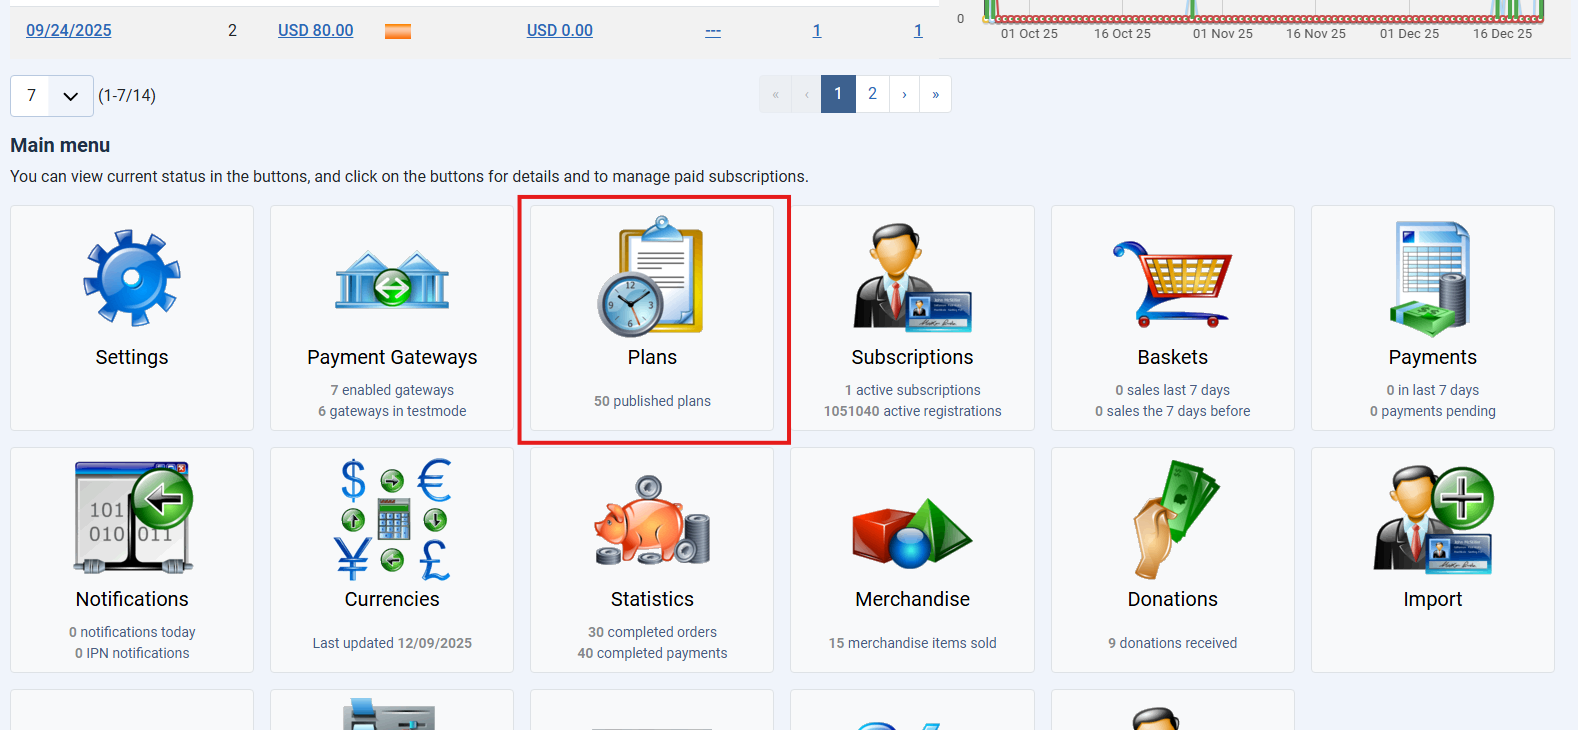The height and width of the screenshot is (730, 1578).
Task: Open Subscriptions businessman icon
Action: click(912, 278)
